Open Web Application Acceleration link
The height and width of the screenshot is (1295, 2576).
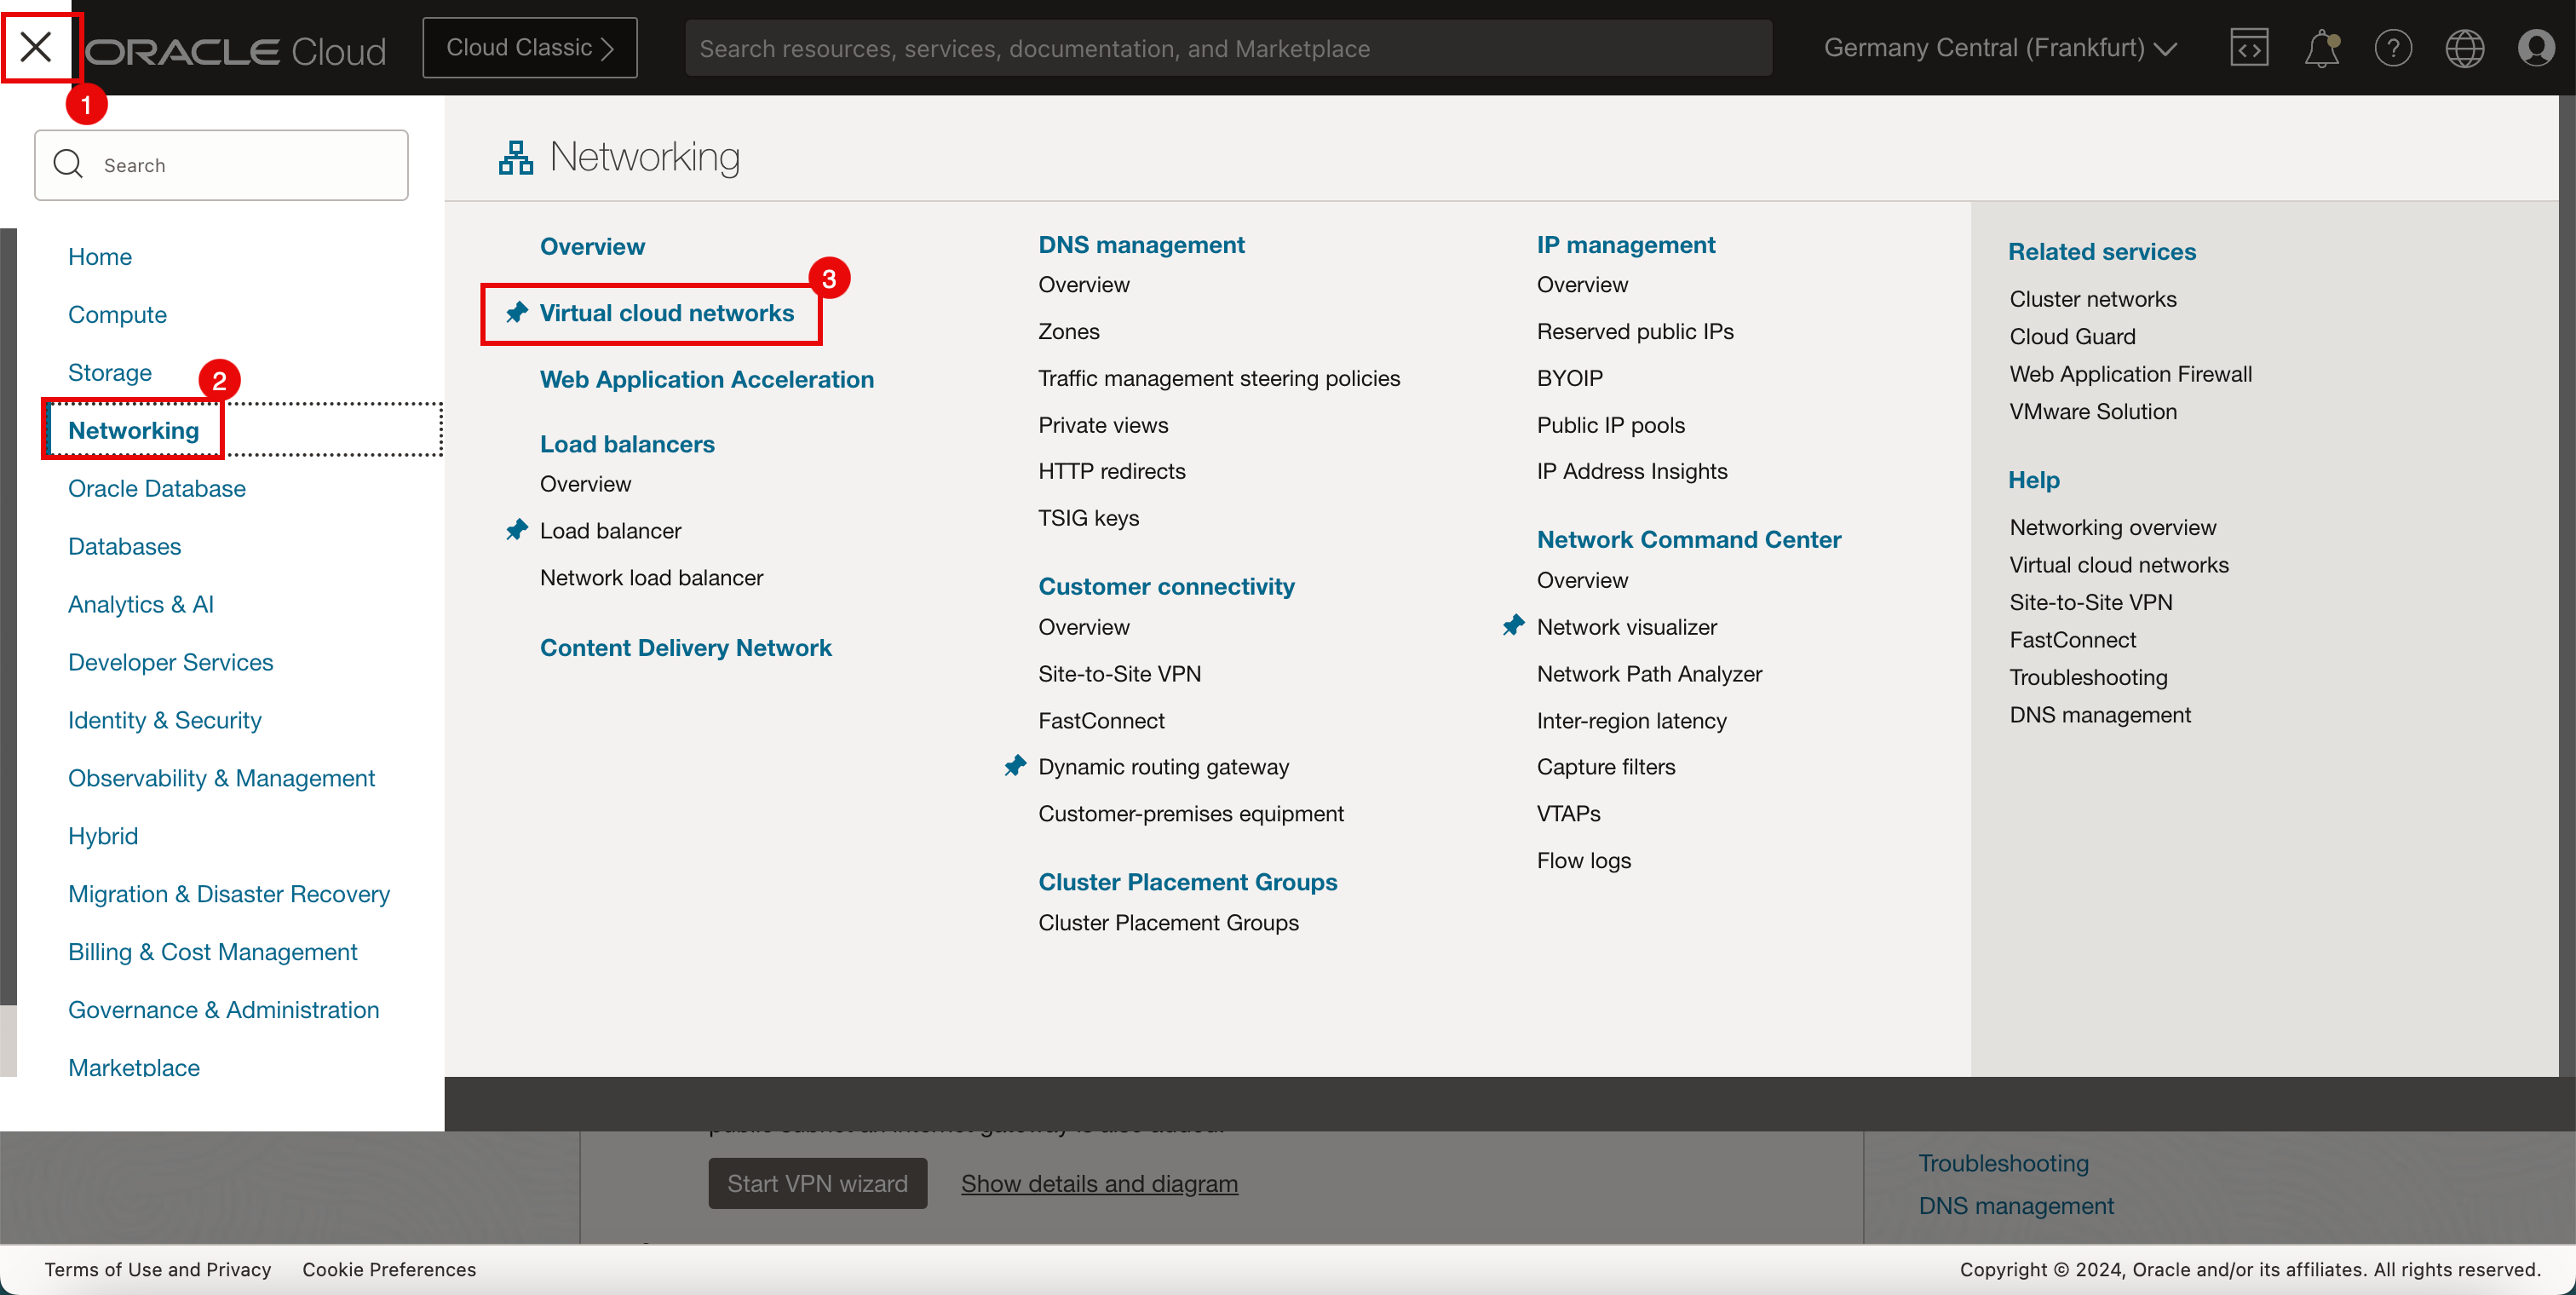(707, 379)
